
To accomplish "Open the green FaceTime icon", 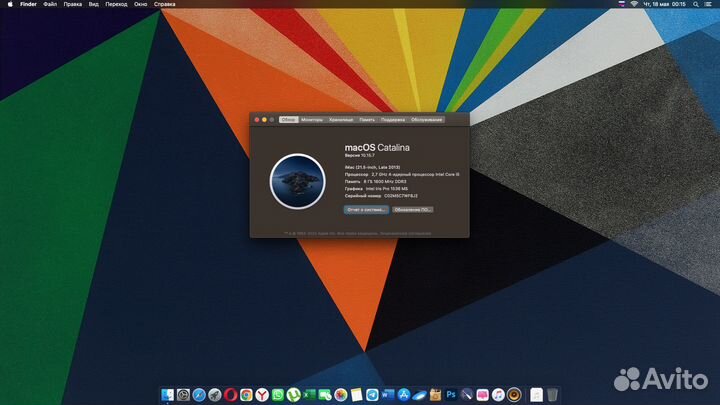I will pos(325,394).
